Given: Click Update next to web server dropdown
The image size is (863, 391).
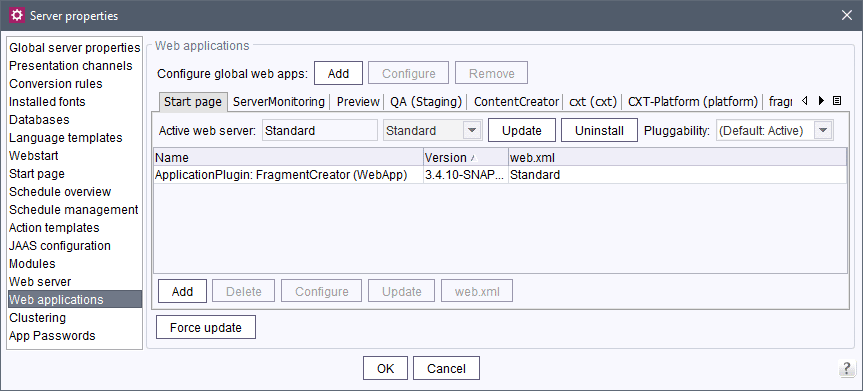Looking at the screenshot, I should (522, 131).
